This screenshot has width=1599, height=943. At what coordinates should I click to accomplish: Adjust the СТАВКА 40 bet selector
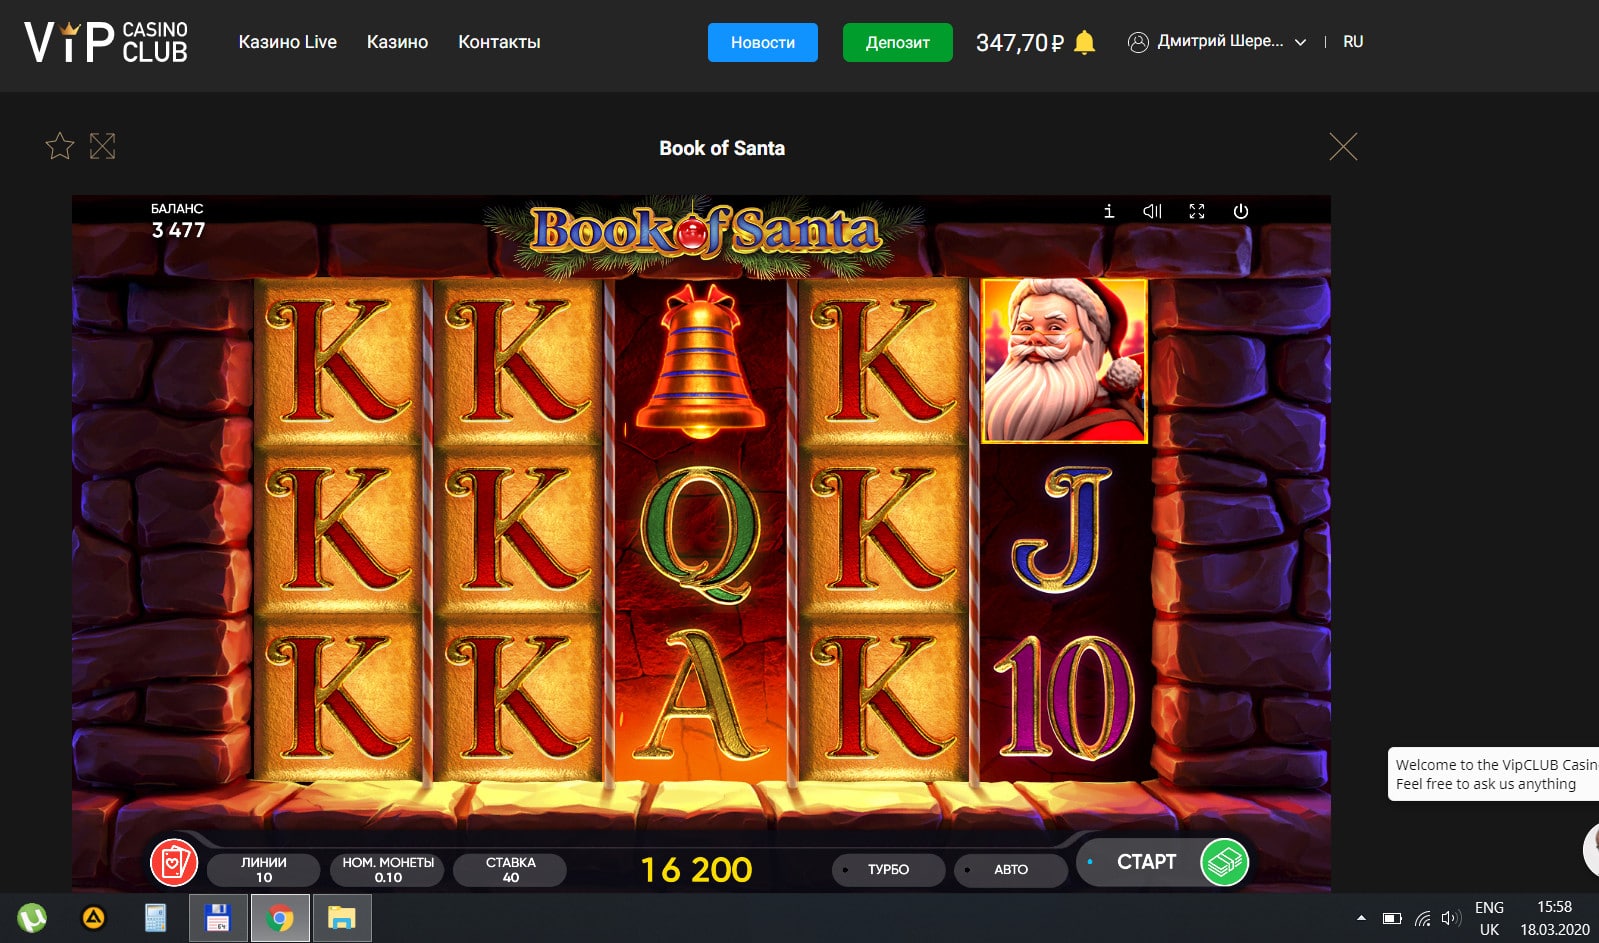[510, 870]
